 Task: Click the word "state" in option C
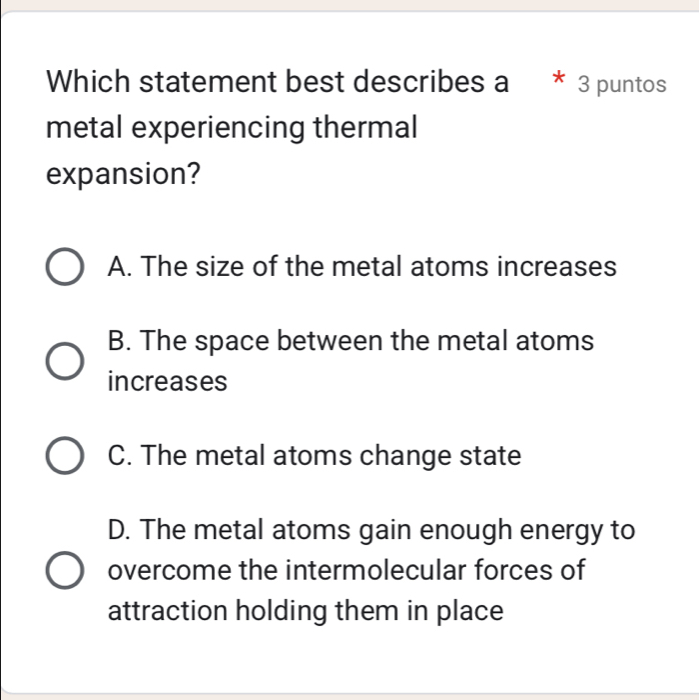[x=489, y=456]
